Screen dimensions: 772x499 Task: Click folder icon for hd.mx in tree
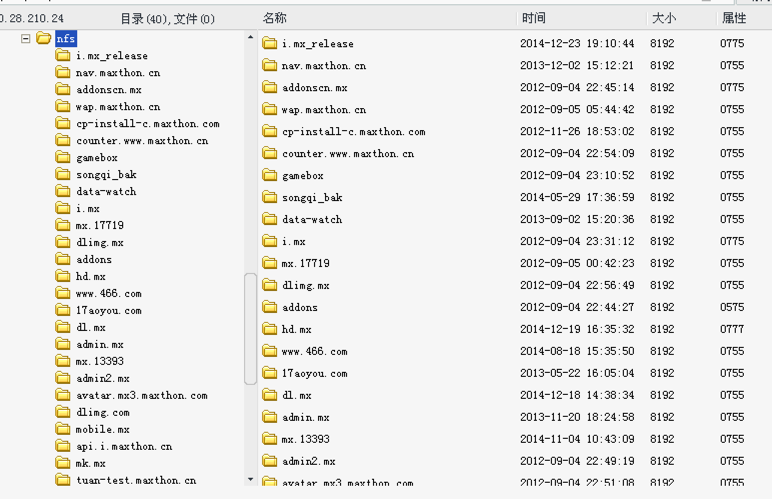63,276
